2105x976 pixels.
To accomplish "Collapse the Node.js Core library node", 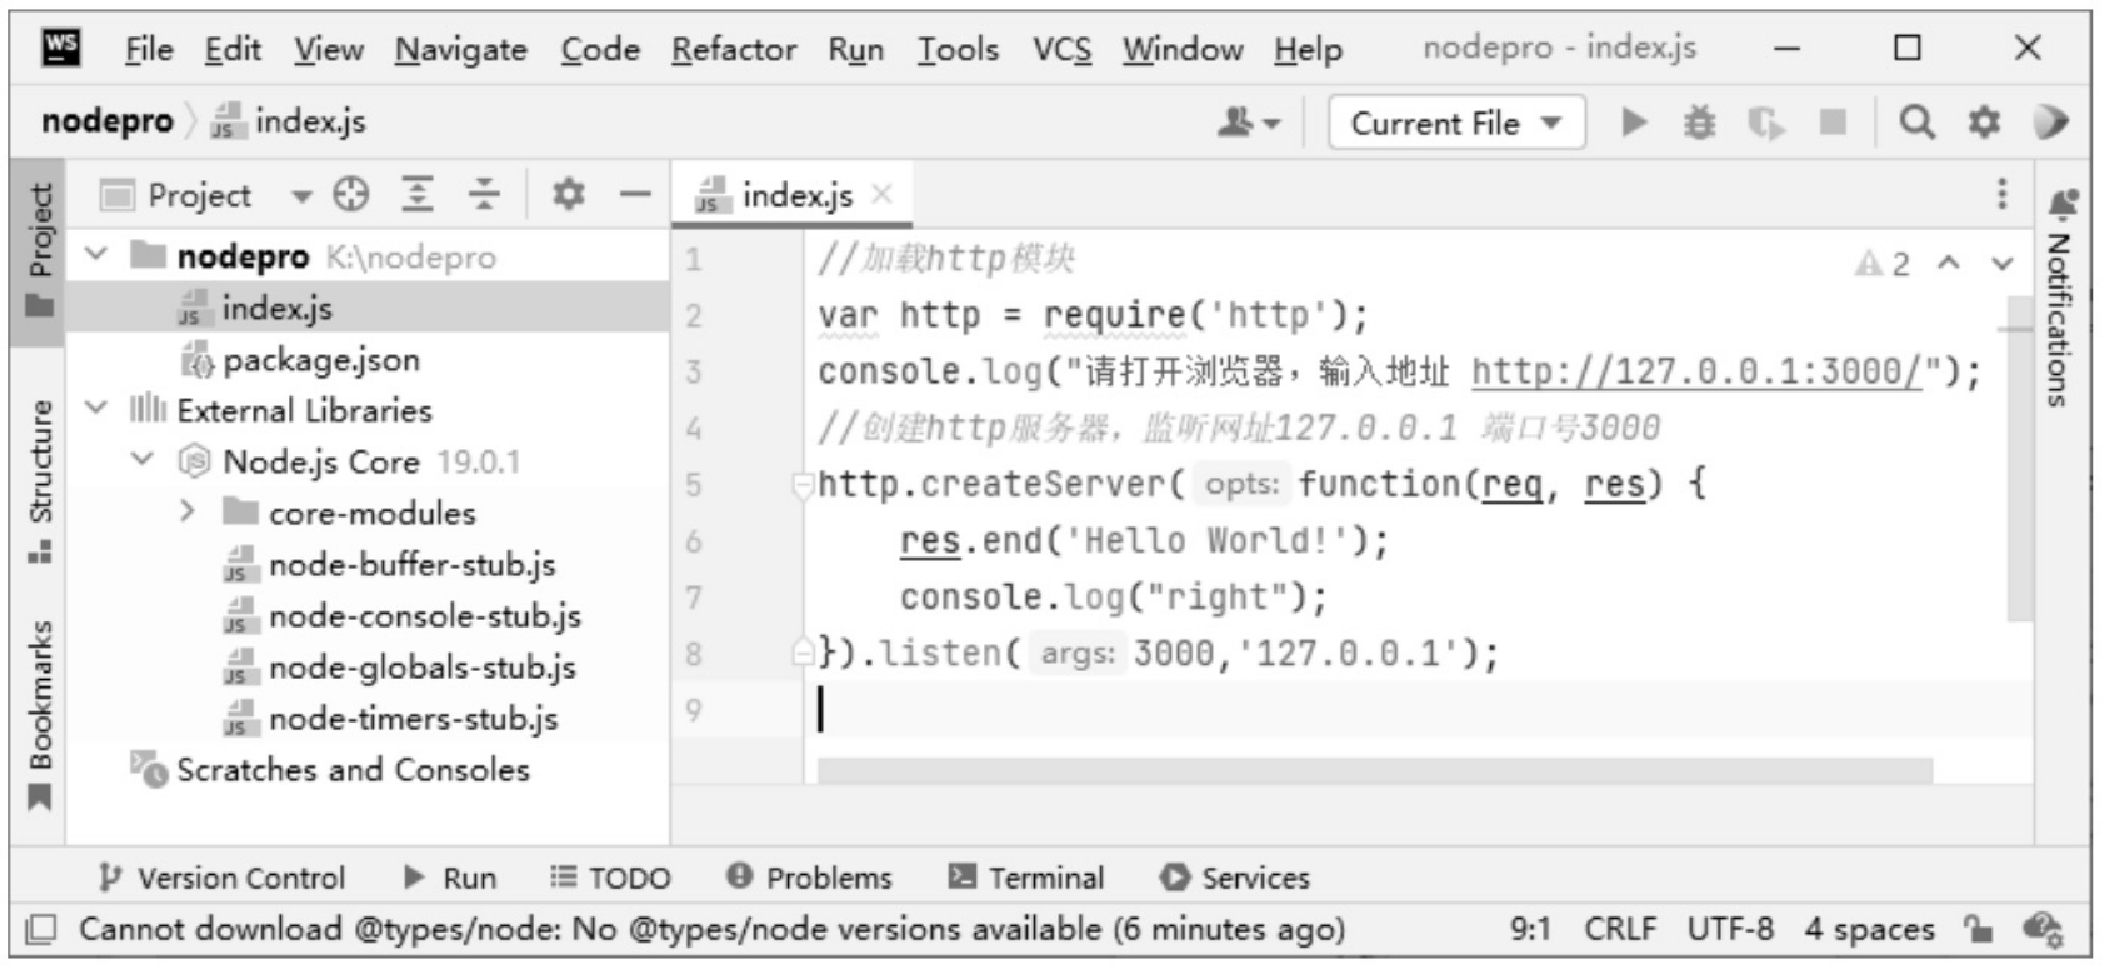I will pyautogui.click(x=143, y=460).
